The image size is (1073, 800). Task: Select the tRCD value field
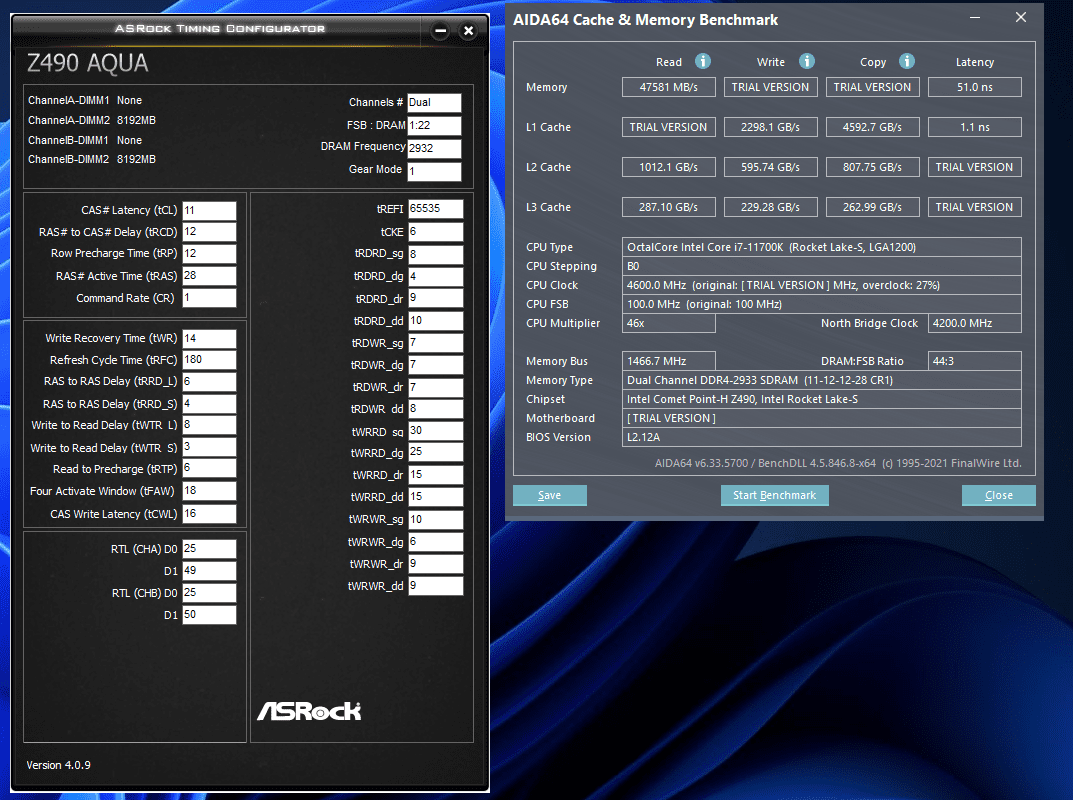click(209, 232)
